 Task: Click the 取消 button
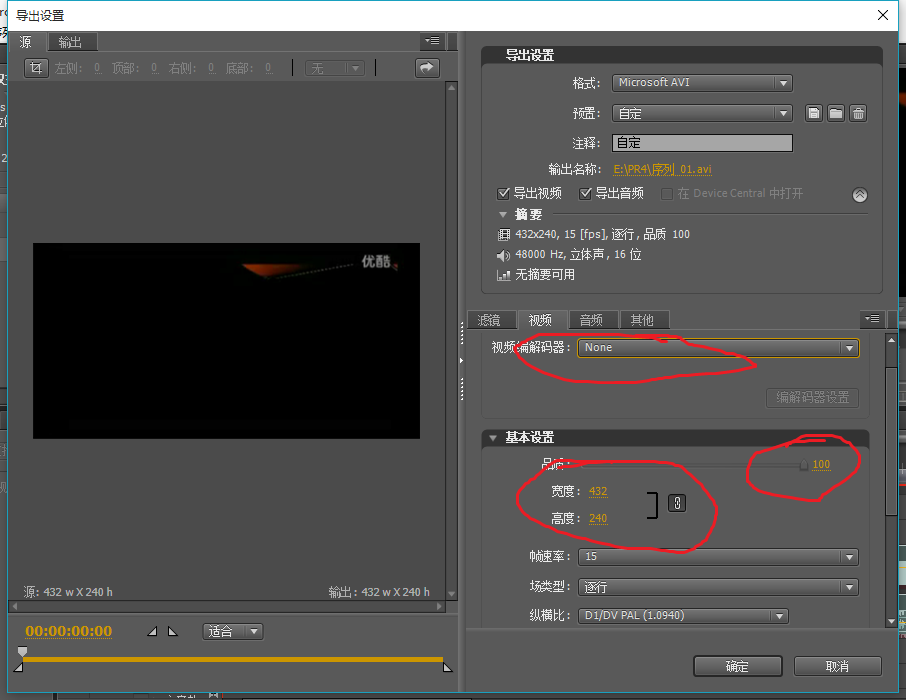pyautogui.click(x=837, y=666)
